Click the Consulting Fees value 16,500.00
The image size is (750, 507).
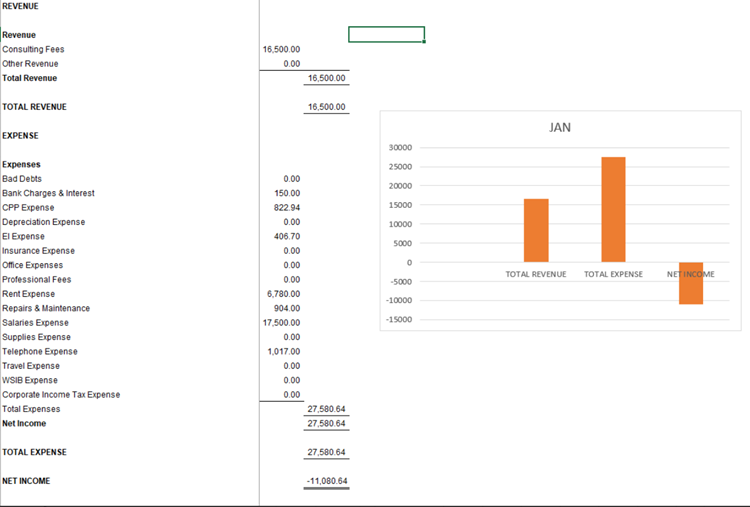pos(281,49)
